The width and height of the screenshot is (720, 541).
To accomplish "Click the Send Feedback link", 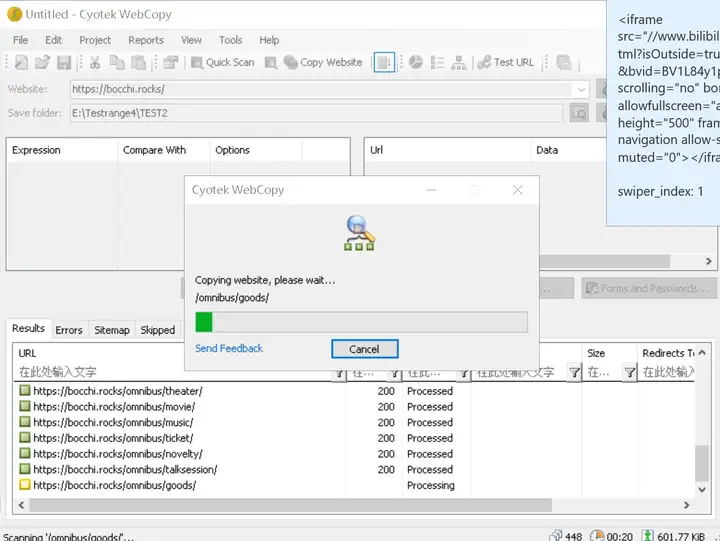I will tap(229, 349).
